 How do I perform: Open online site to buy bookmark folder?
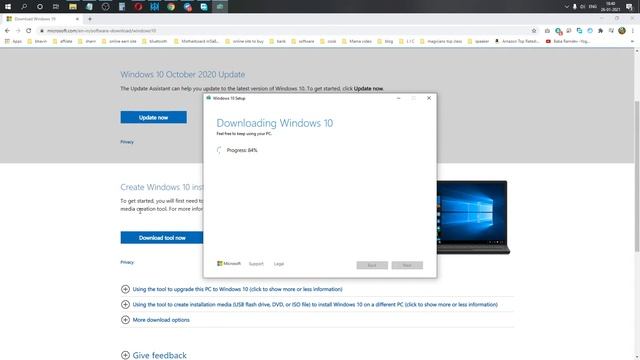[244, 41]
